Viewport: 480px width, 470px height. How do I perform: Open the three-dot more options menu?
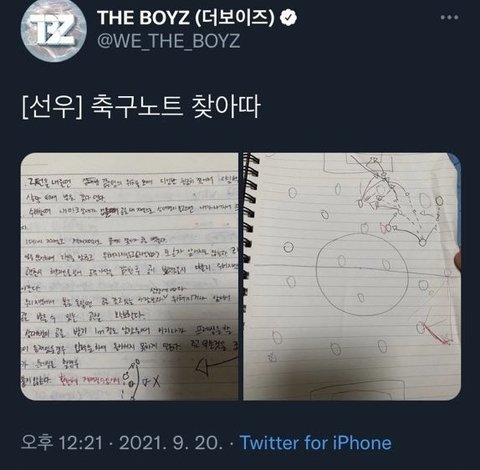click(449, 17)
